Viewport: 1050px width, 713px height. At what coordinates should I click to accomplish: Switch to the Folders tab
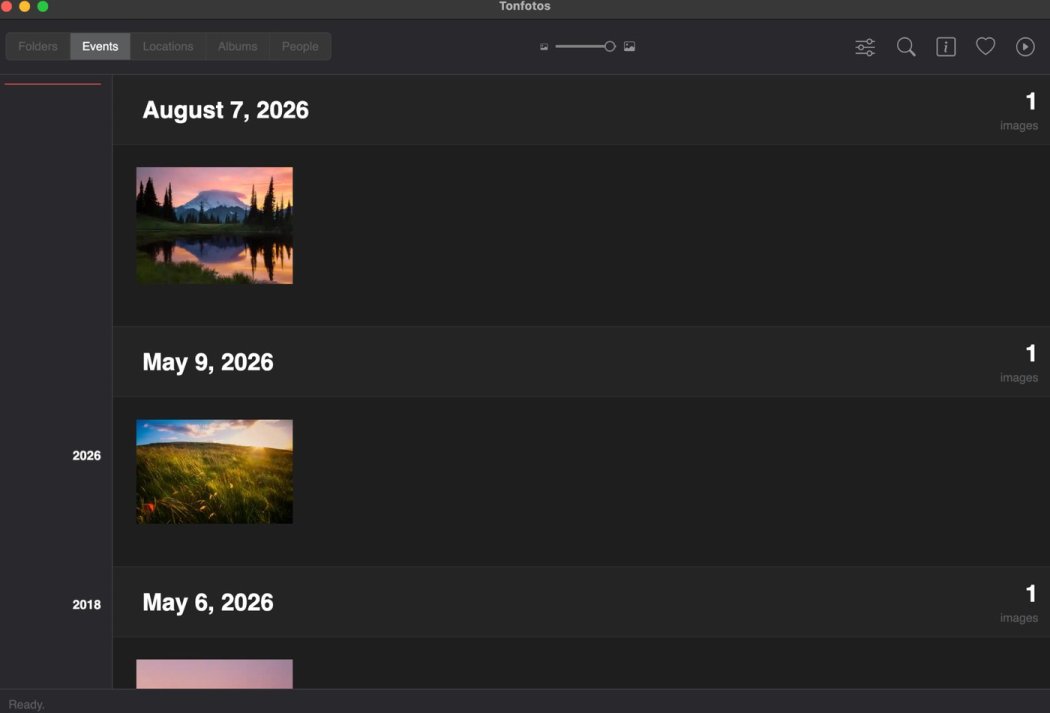(38, 46)
